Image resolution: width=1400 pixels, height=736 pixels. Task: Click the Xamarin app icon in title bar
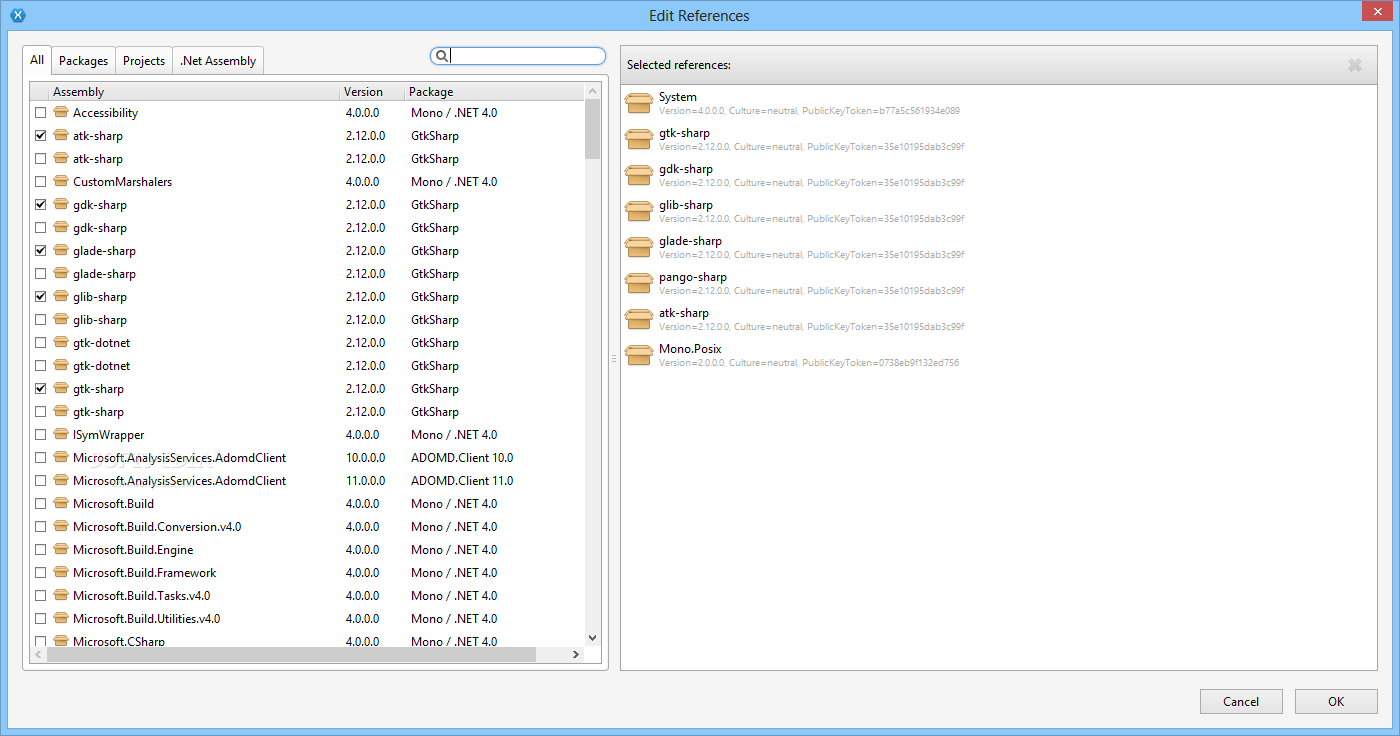coord(17,15)
